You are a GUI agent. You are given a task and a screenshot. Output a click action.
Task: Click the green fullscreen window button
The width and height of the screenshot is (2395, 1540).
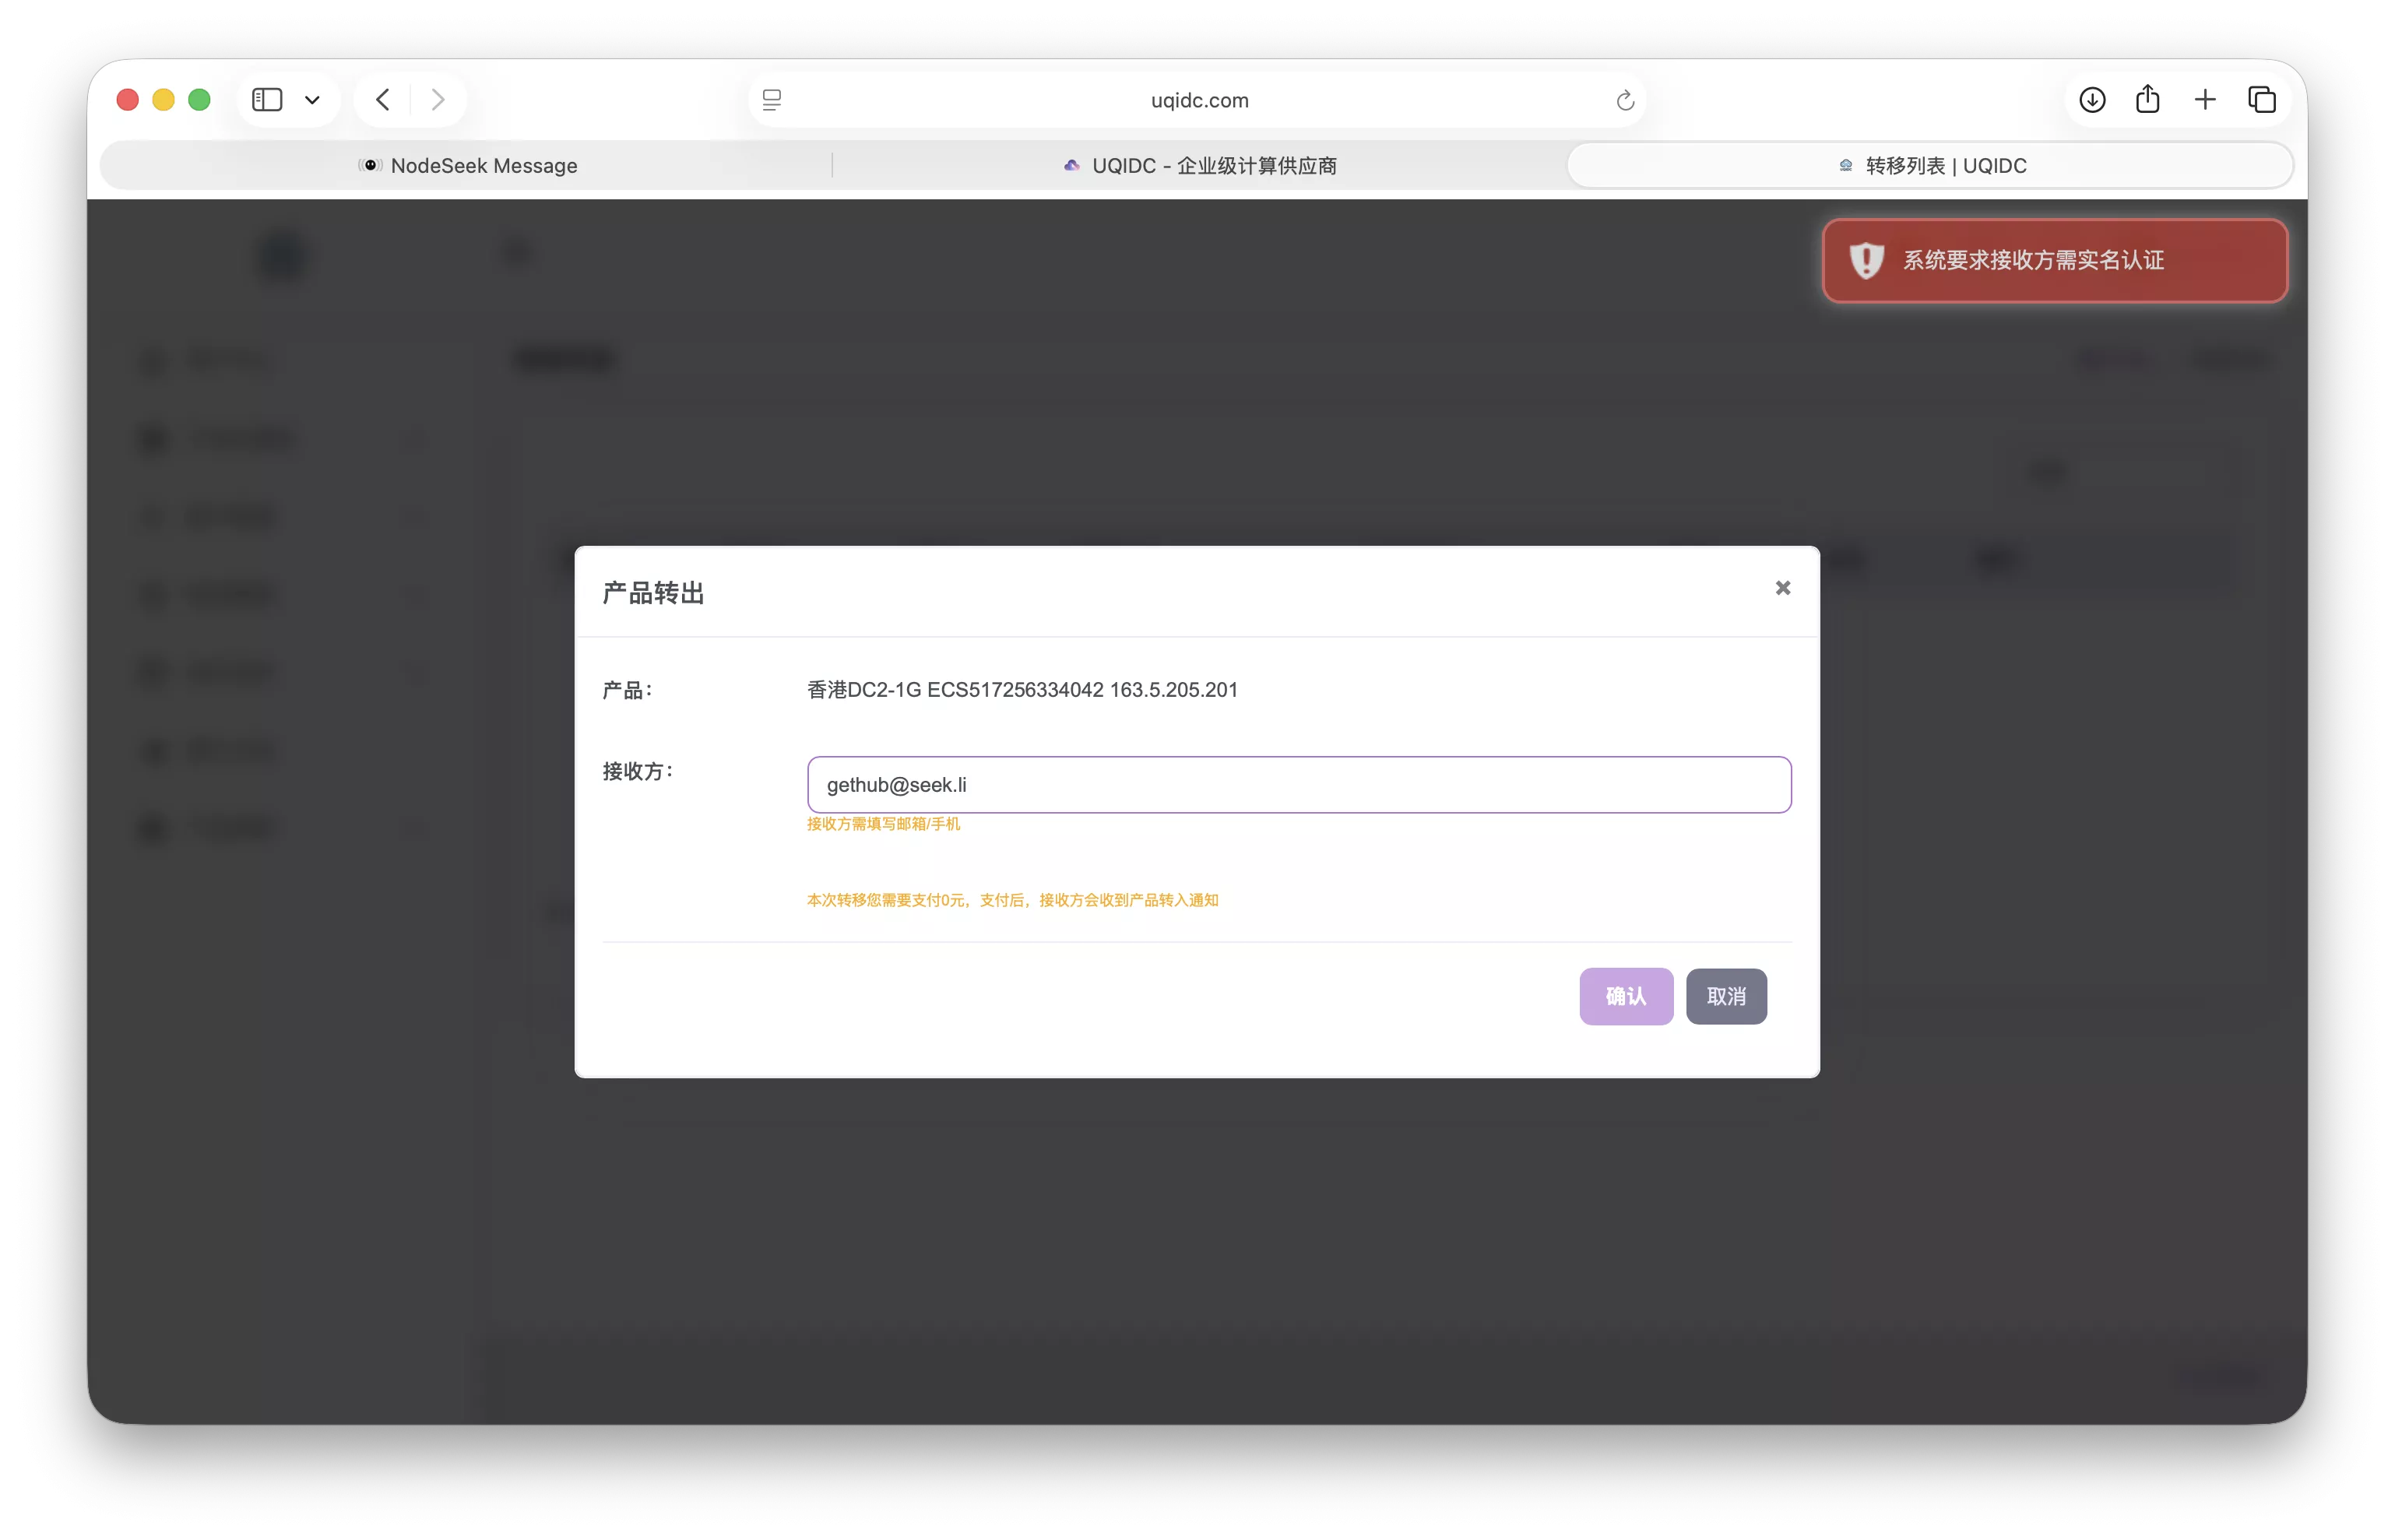click(200, 100)
